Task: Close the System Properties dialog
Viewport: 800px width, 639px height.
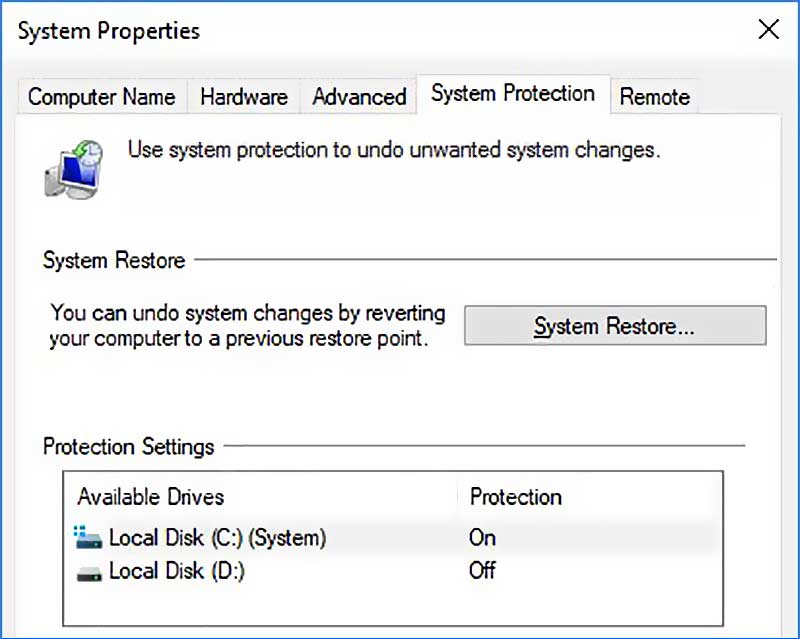Action: click(768, 30)
